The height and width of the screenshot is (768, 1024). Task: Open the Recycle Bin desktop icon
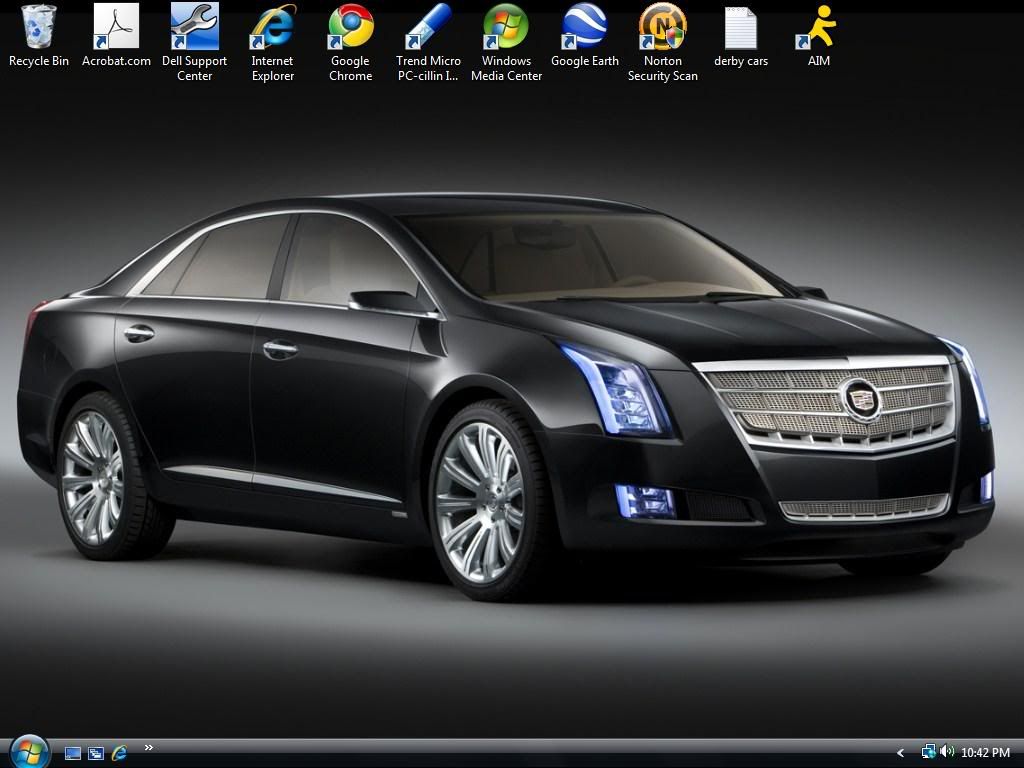(x=39, y=27)
